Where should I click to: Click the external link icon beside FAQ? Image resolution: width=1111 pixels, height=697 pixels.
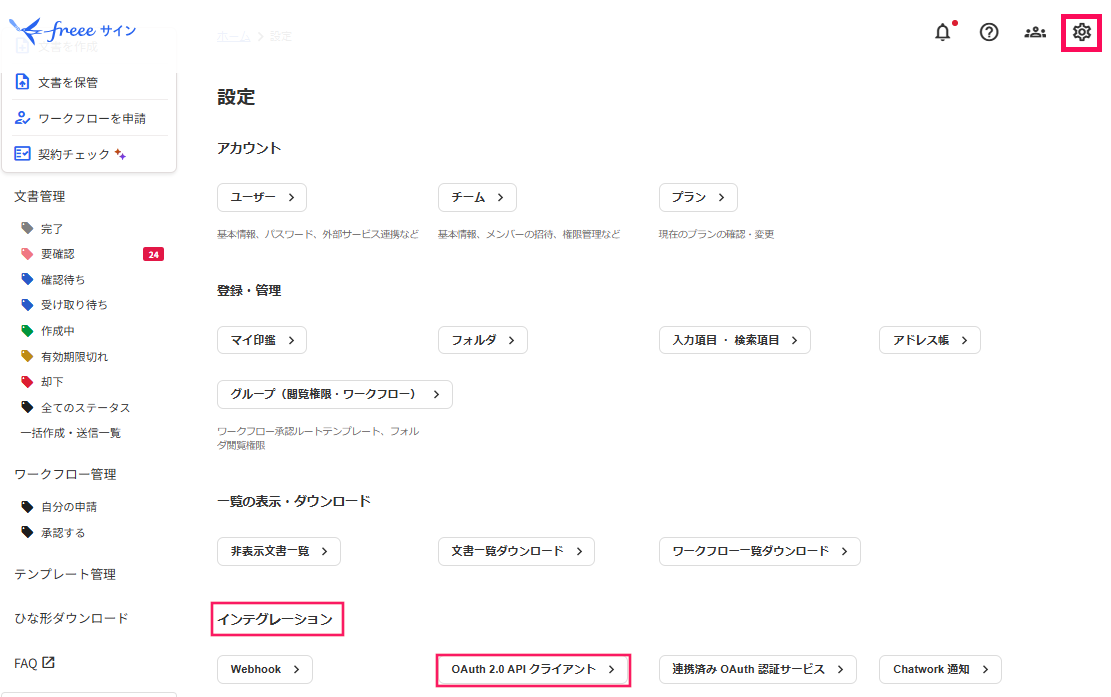(x=48, y=663)
